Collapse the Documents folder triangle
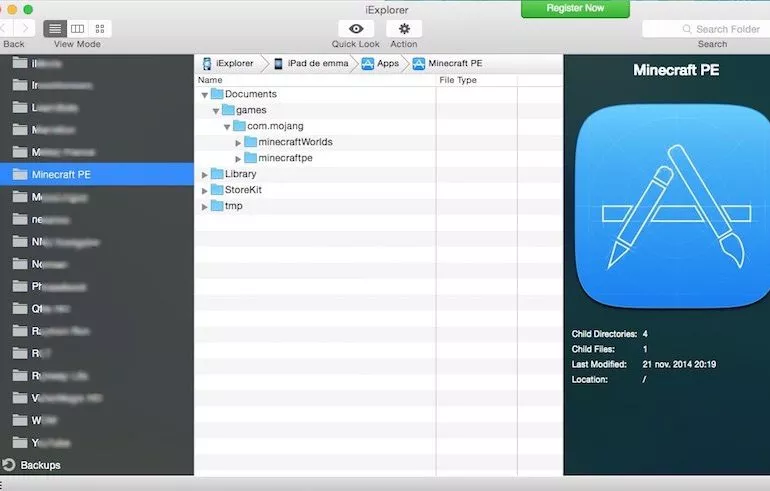770x491 pixels. 205,95
